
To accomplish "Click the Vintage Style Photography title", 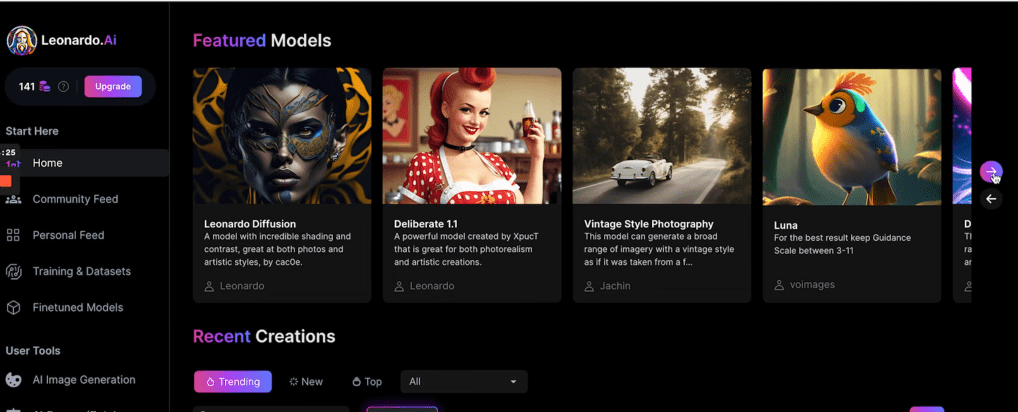I will pyautogui.click(x=649, y=224).
